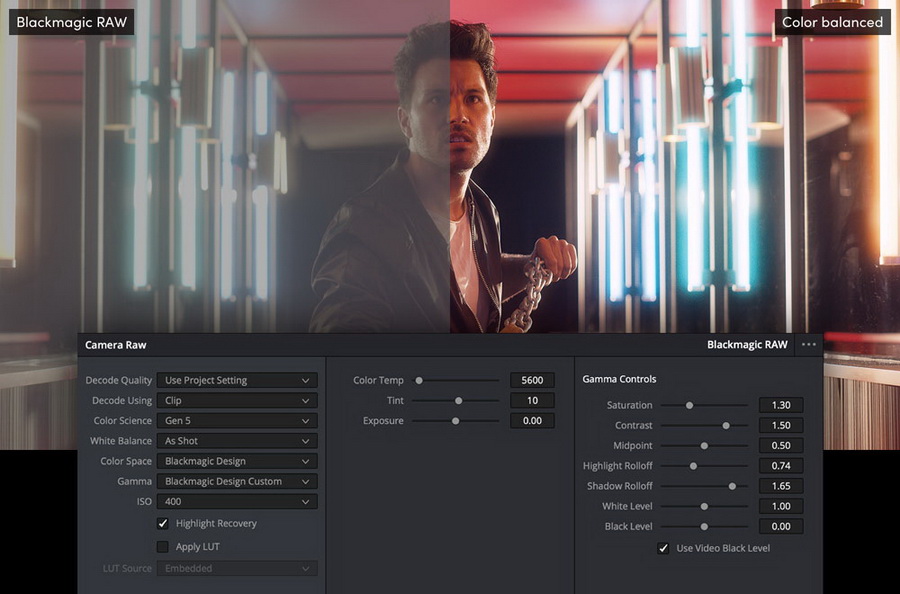900x594 pixels.
Task: Enable the Highlight Recovery checkbox
Action: (163, 524)
